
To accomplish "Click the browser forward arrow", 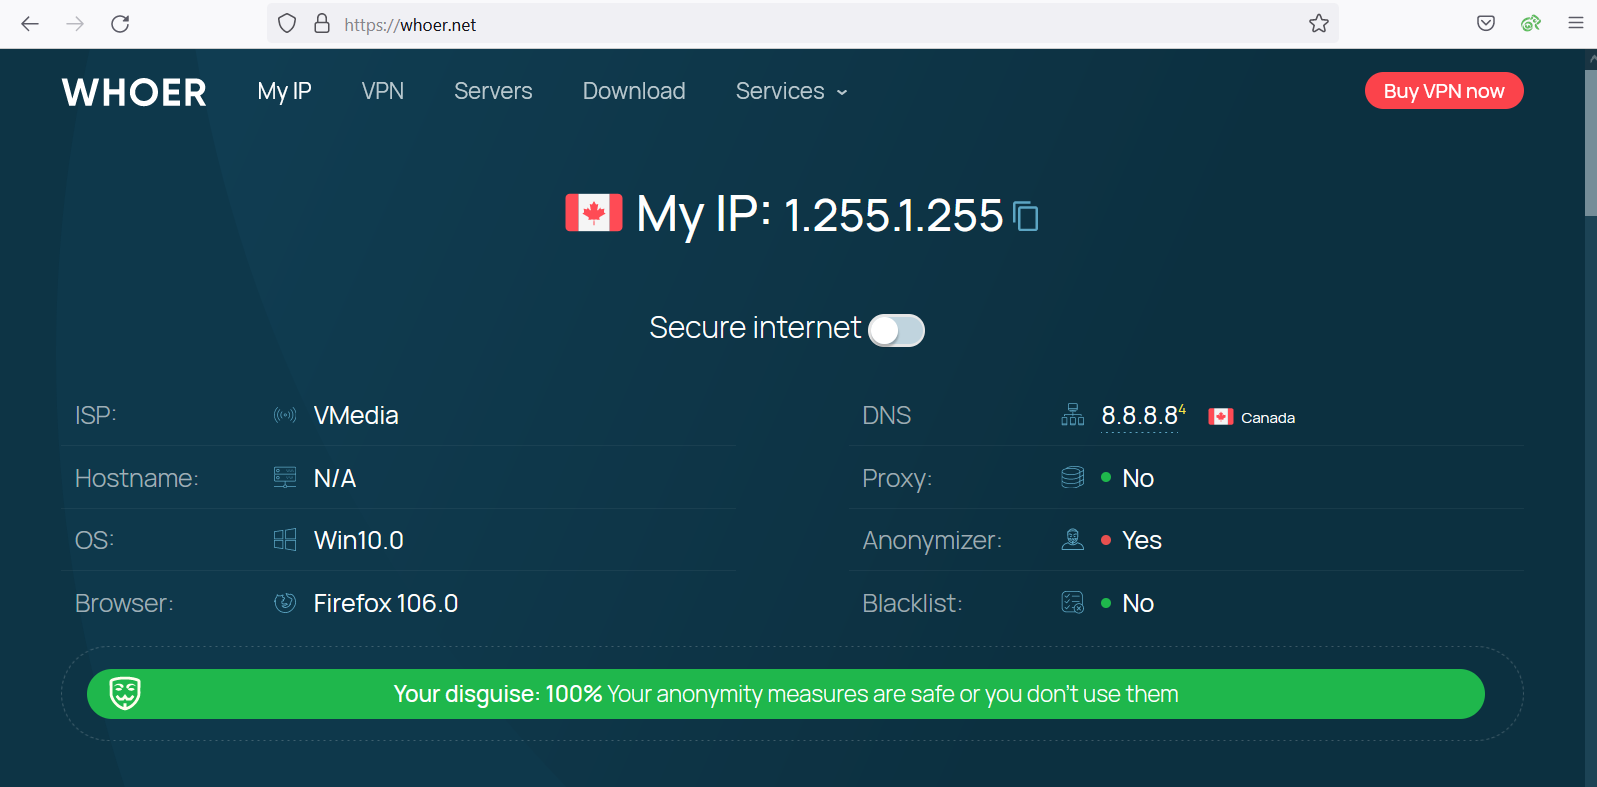I will [x=75, y=24].
